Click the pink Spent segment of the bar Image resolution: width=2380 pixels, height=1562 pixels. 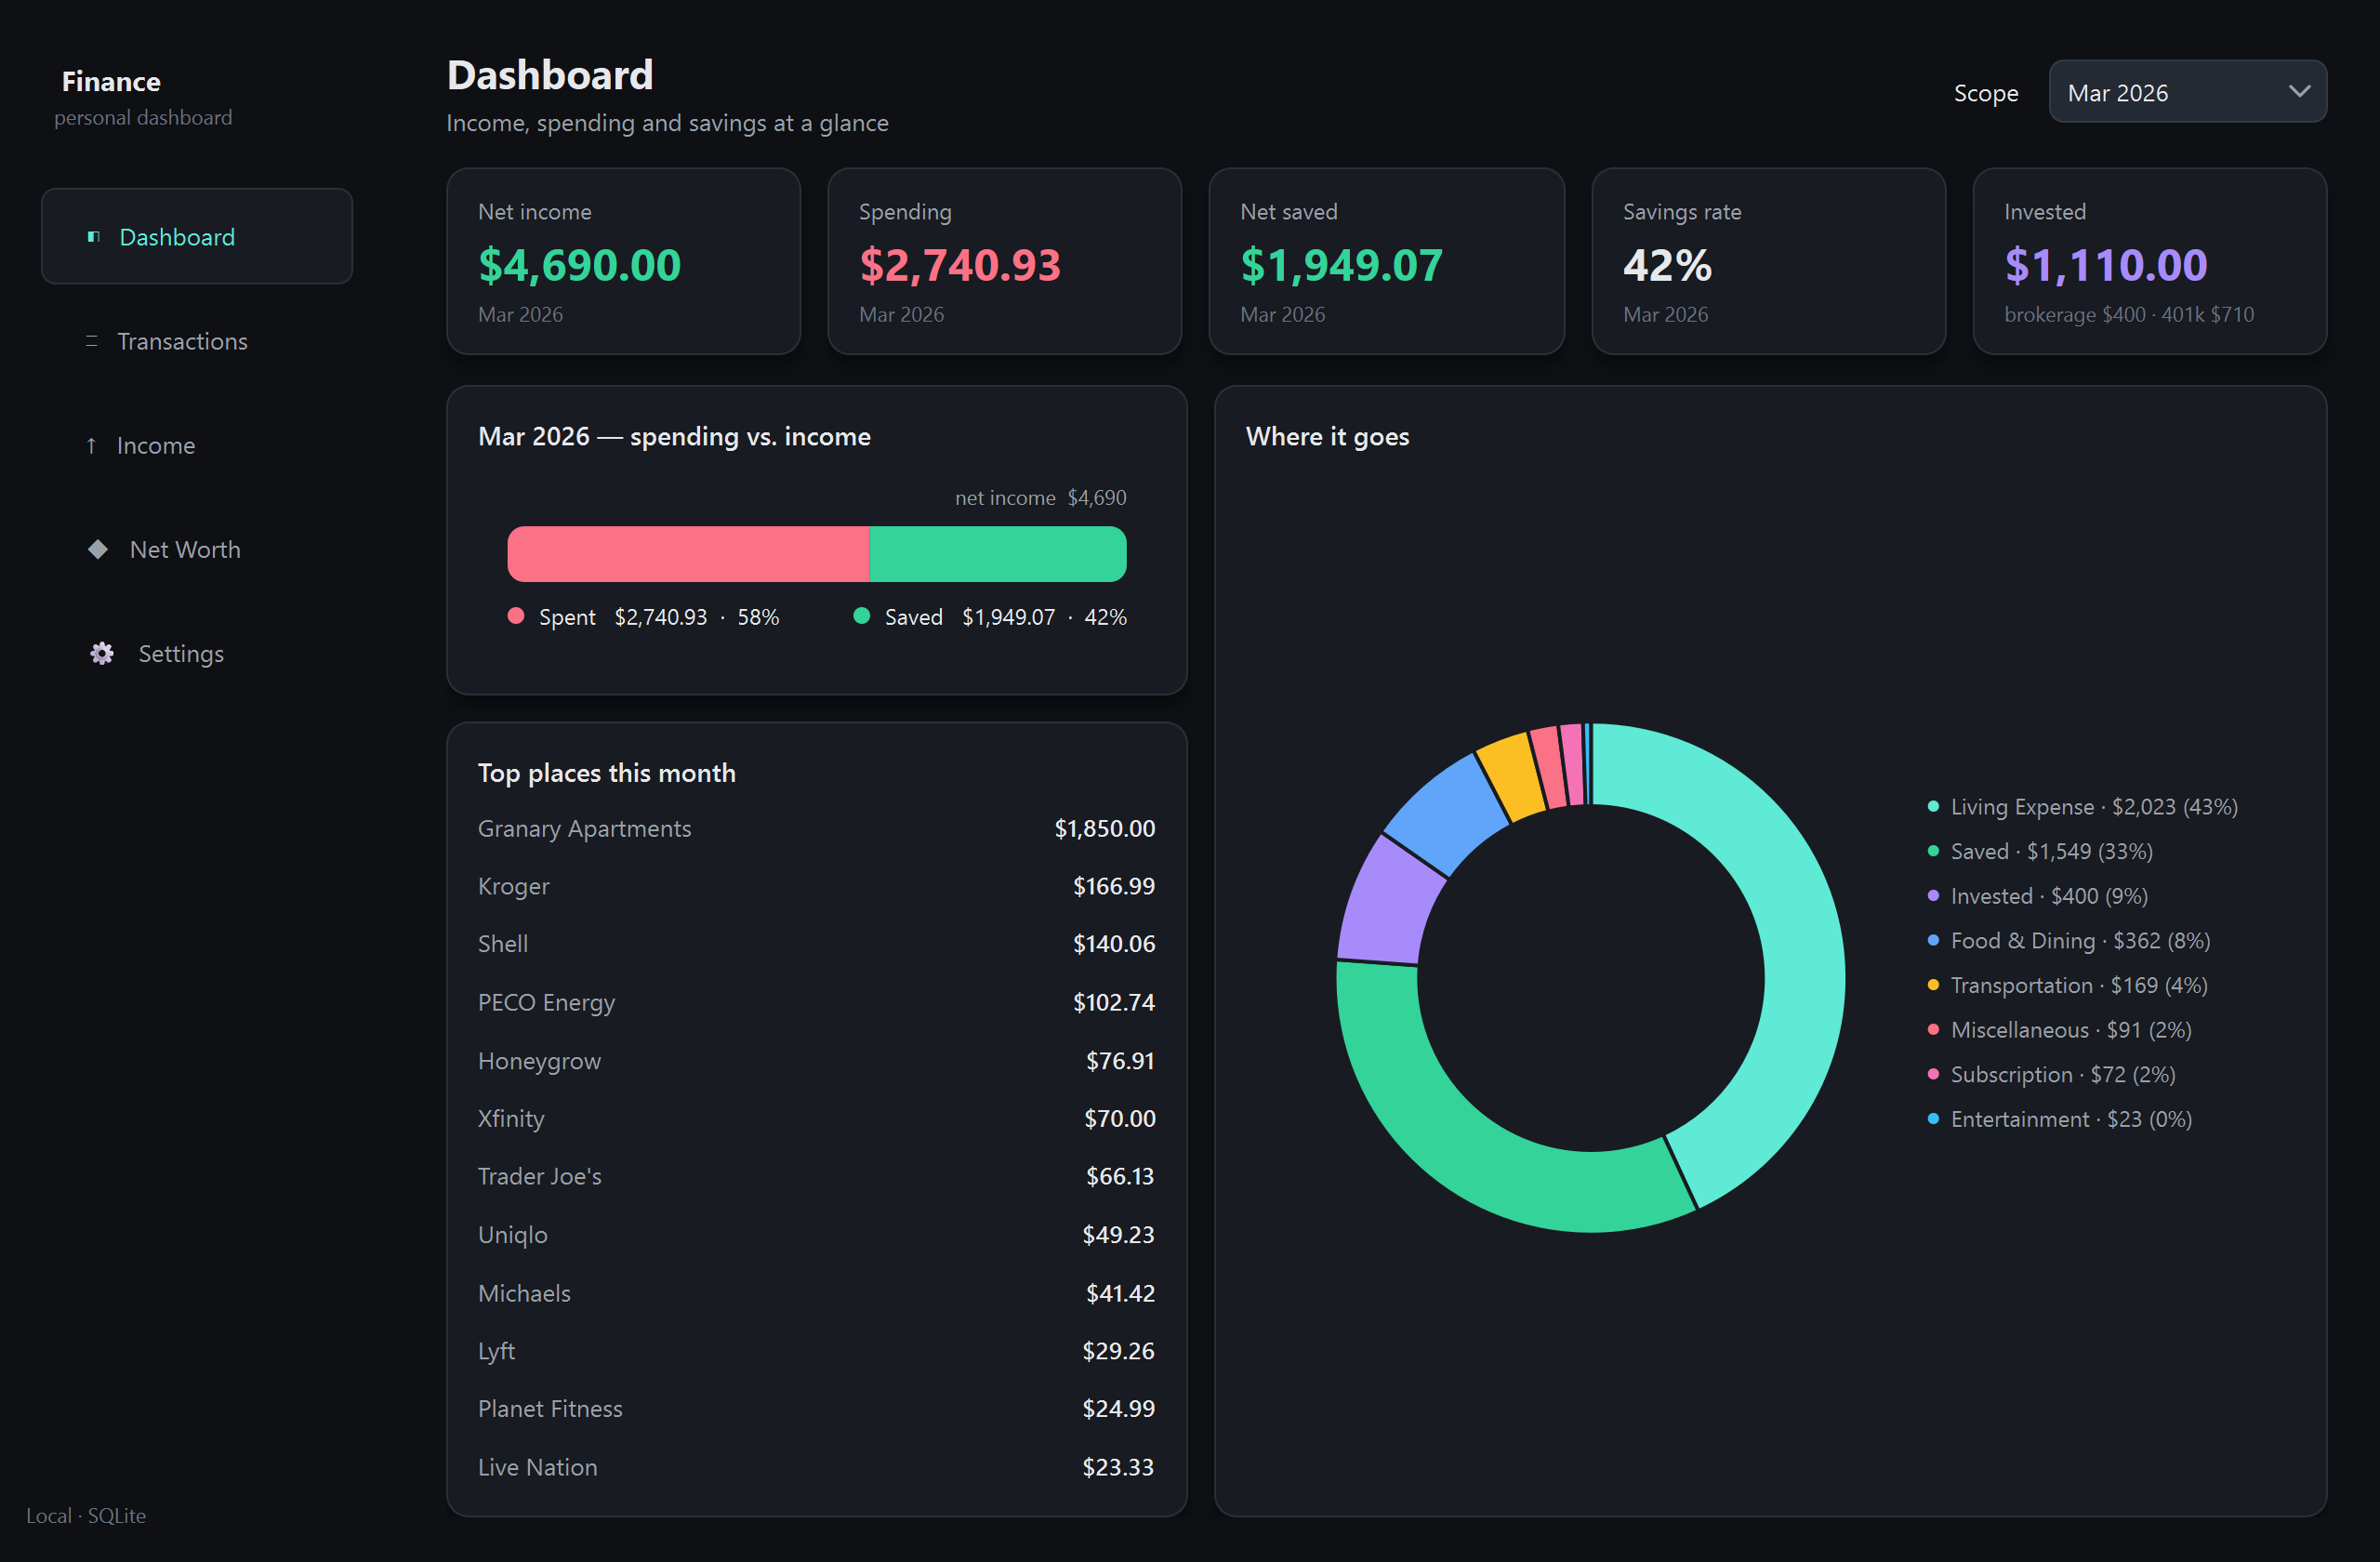688,554
